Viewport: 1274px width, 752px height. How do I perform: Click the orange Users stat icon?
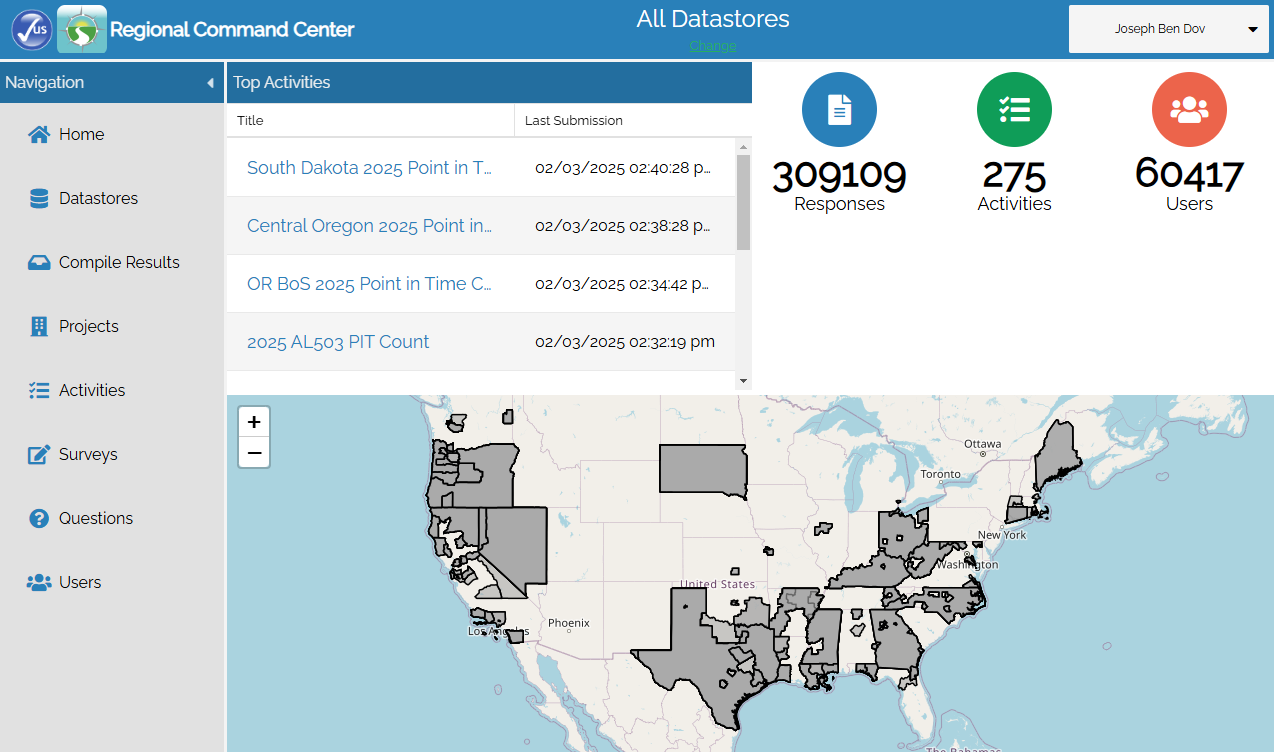coord(1189,110)
